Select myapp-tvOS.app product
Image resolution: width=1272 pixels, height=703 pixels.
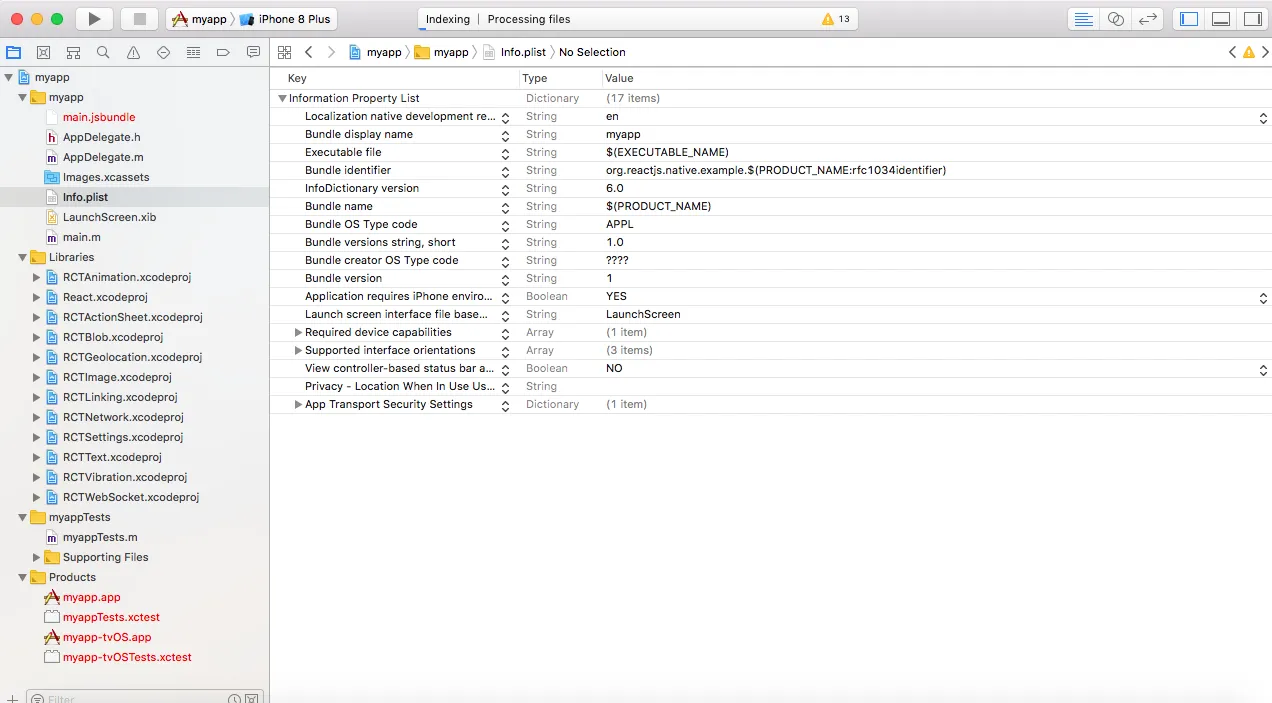107,637
